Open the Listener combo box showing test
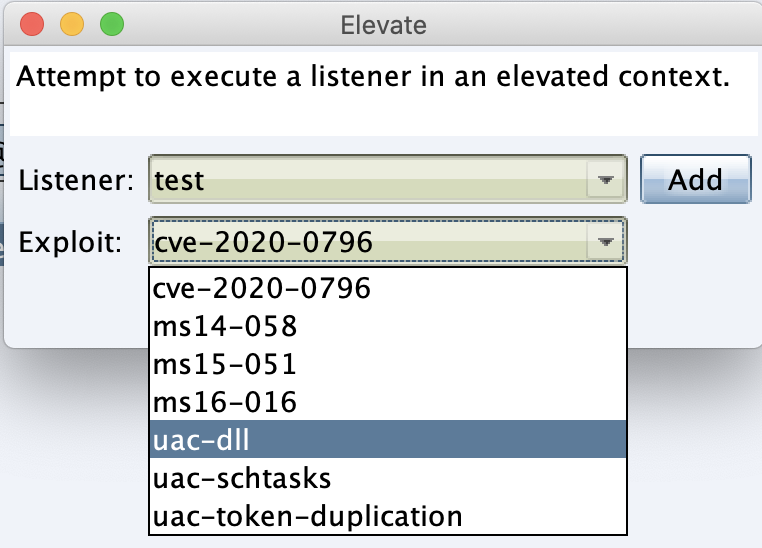 click(370, 180)
